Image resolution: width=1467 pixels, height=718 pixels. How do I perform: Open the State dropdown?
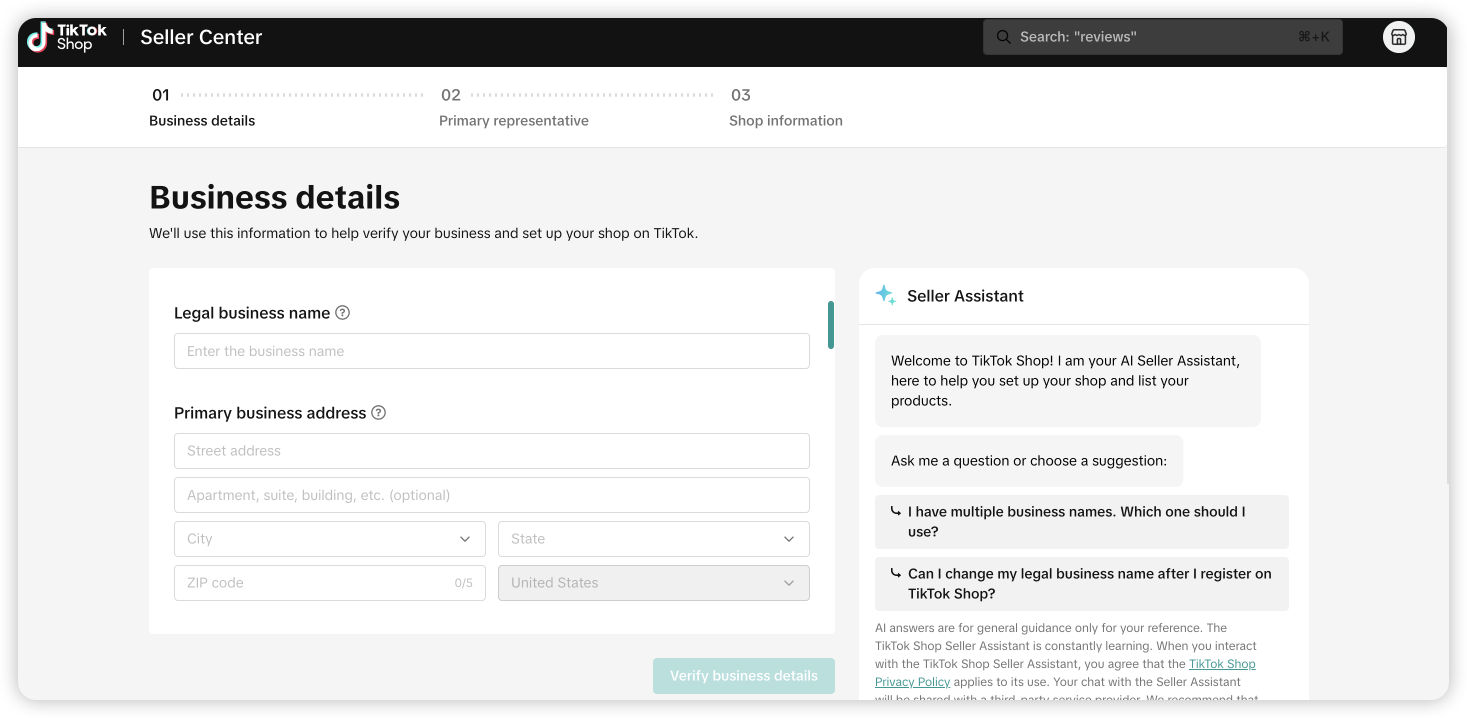click(654, 539)
